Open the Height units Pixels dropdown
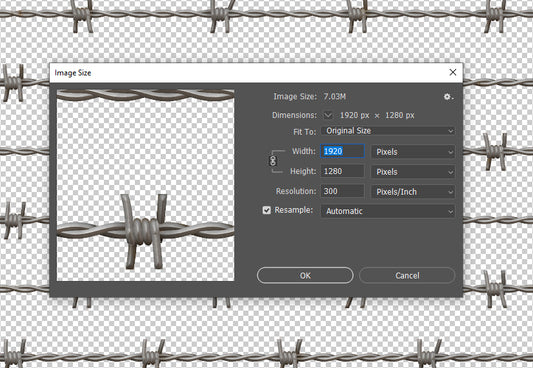This screenshot has height=368, width=533. [413, 172]
